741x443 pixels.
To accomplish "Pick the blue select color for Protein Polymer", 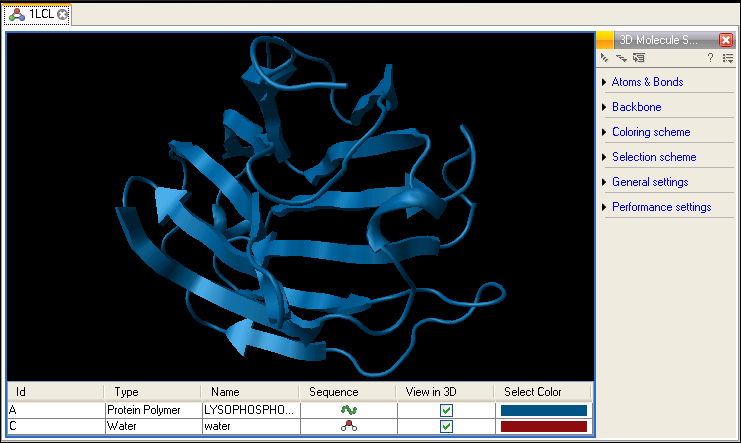I will click(543, 410).
